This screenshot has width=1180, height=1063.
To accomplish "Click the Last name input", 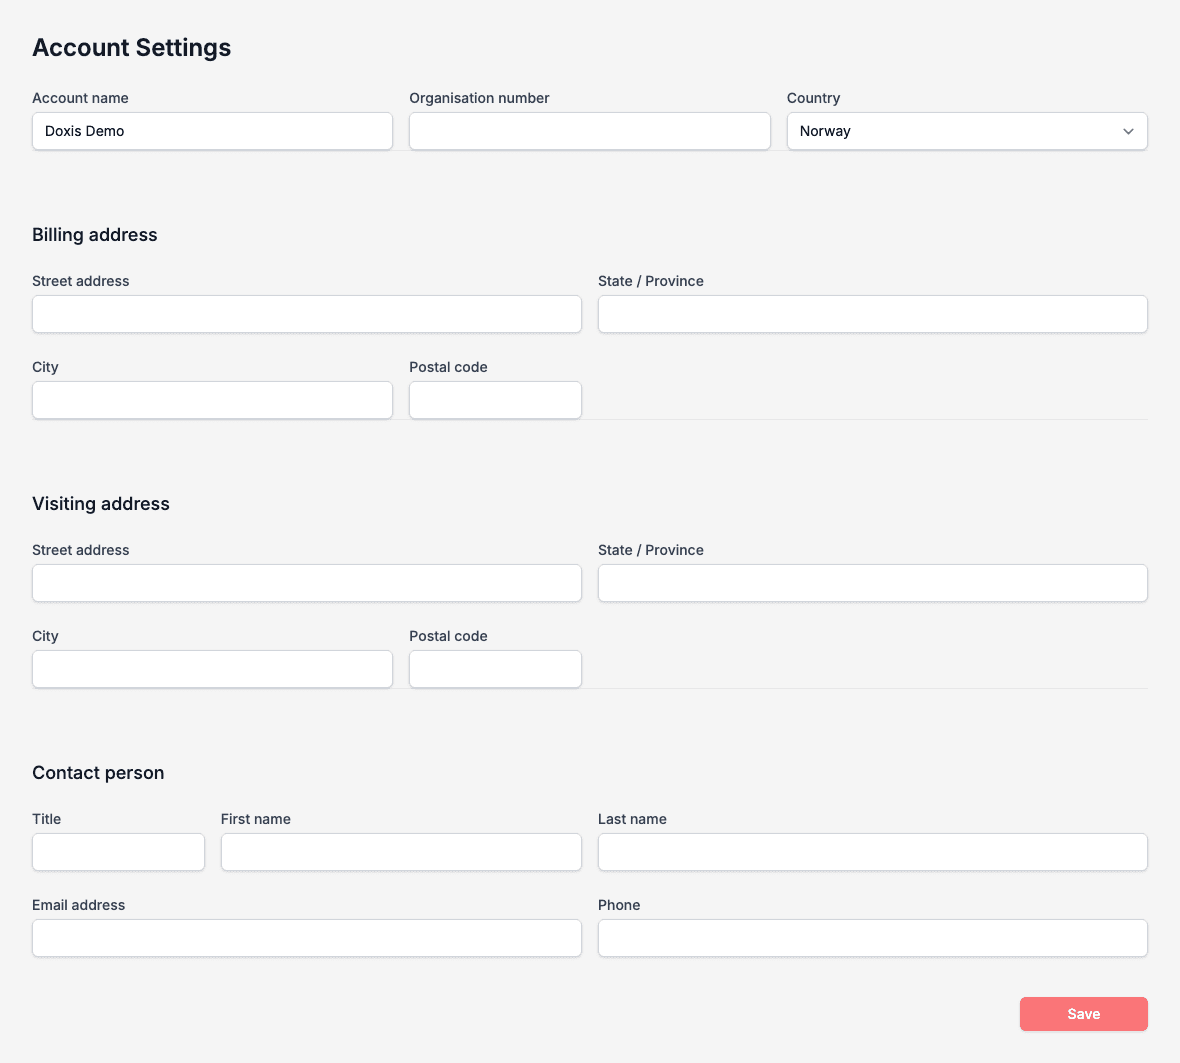I will pyautogui.click(x=872, y=852).
